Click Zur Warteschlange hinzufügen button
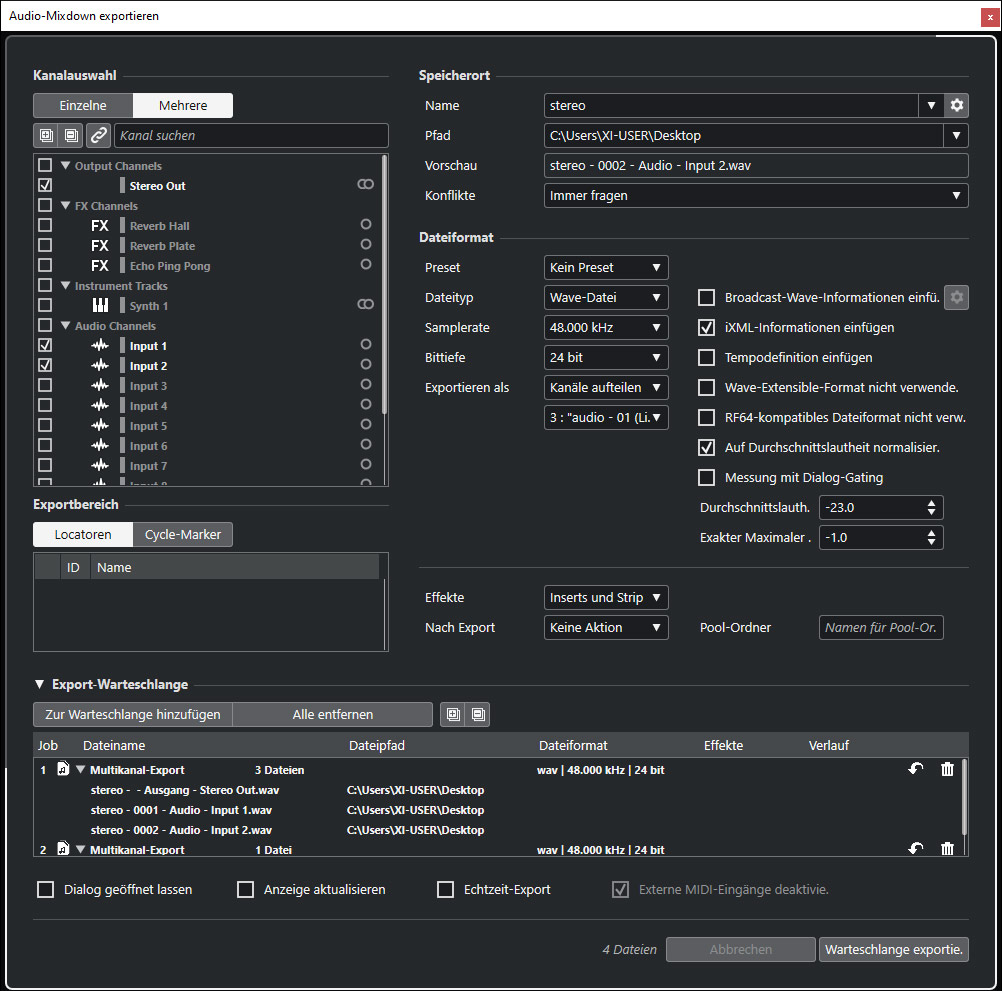1002x991 pixels. click(x=133, y=714)
